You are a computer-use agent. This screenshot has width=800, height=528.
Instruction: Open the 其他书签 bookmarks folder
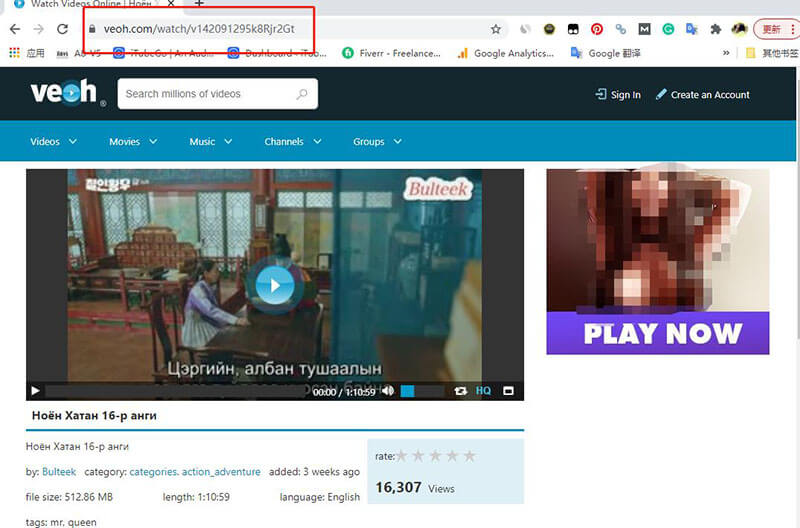click(772, 53)
